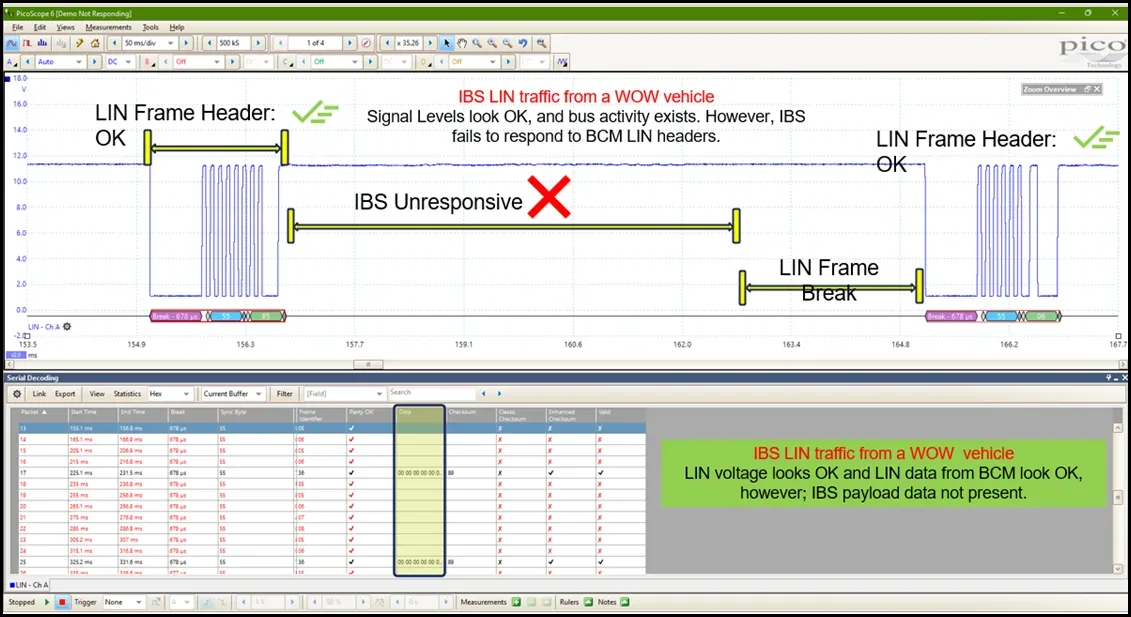
Task: Click the Link button in Serial Decoding
Action: (39, 394)
